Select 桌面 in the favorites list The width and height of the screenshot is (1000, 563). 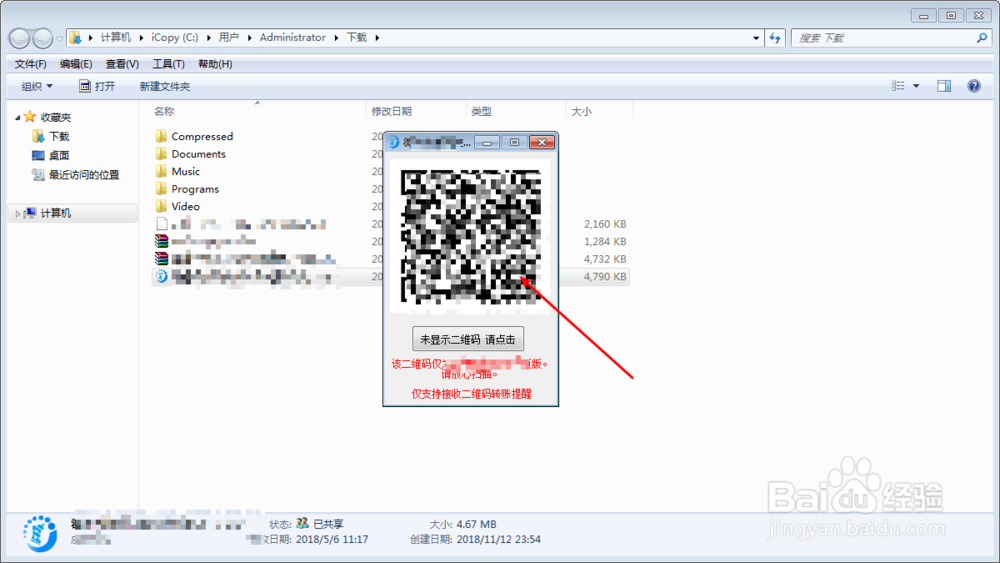pyautogui.click(x=59, y=156)
